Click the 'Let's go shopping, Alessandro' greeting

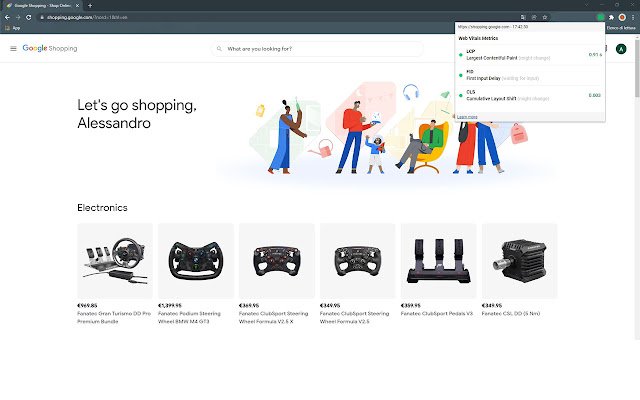click(137, 114)
